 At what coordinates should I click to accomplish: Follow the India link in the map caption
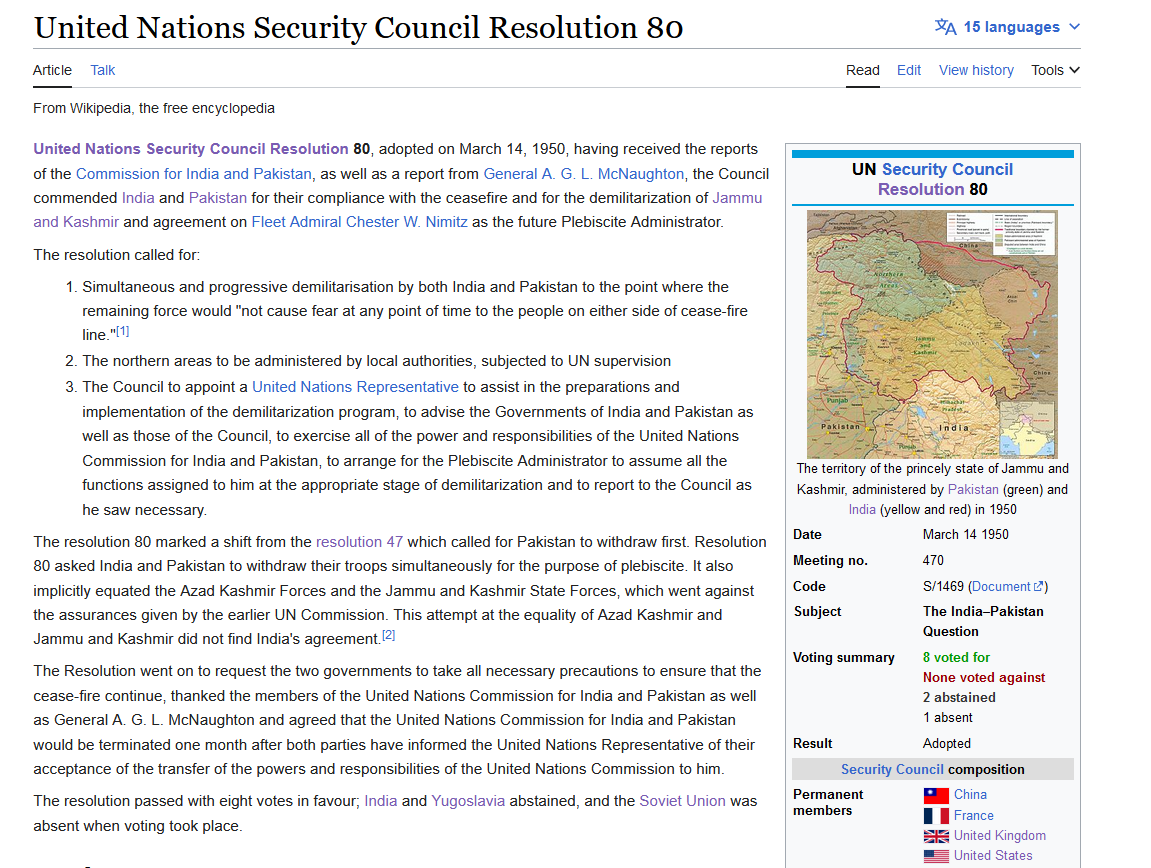coord(862,510)
